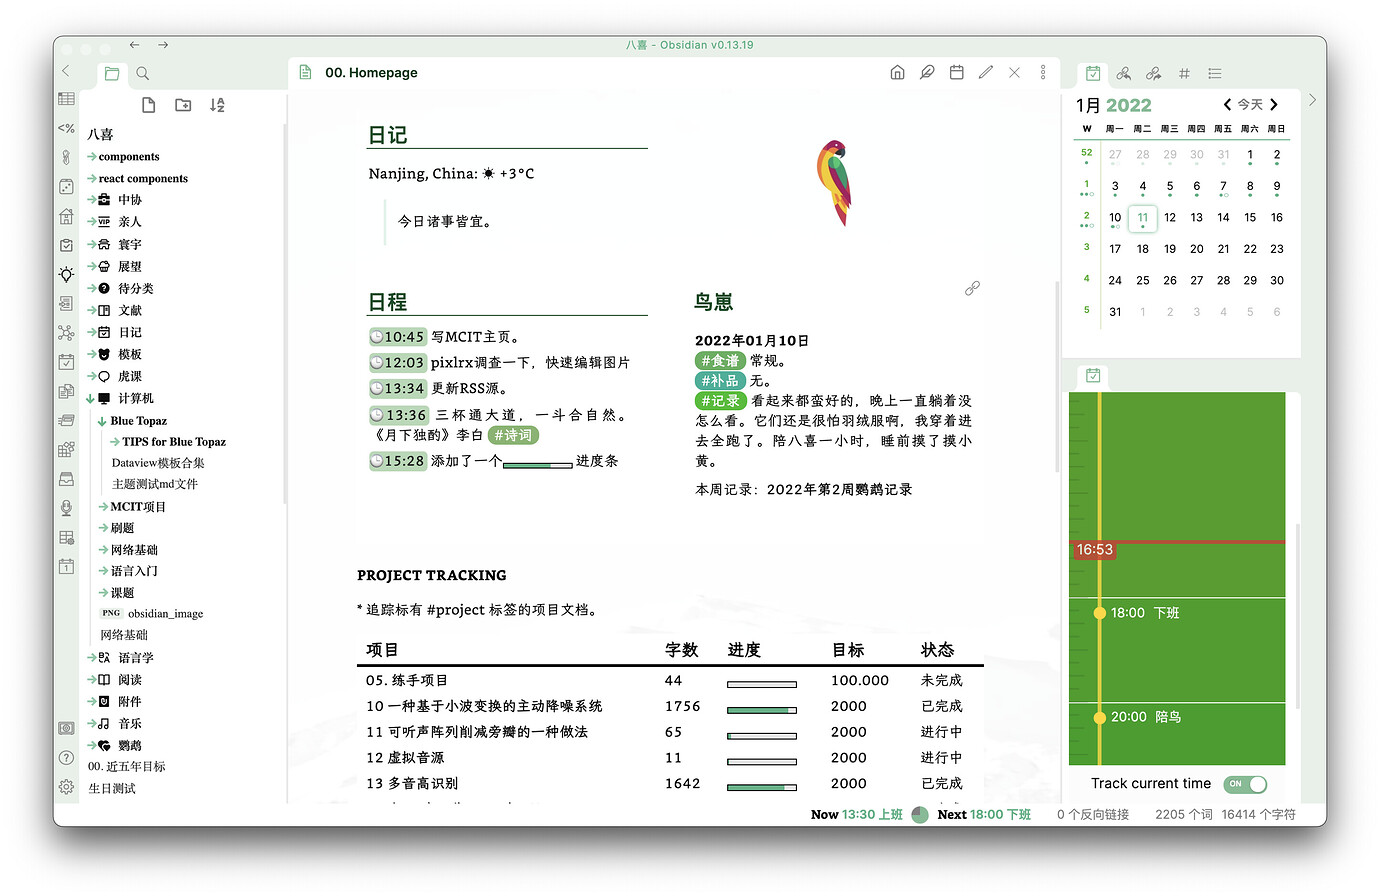The height and width of the screenshot is (896, 1380).
Task: Click the 今天 button in calendar
Action: (1250, 105)
